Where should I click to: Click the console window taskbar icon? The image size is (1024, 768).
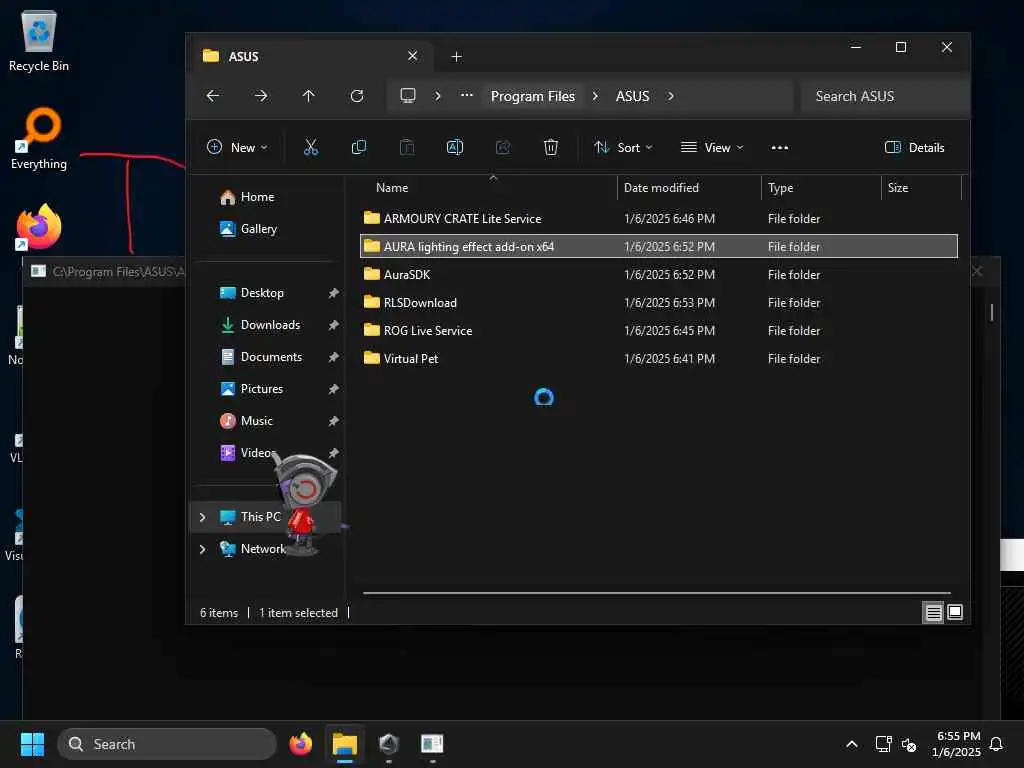(432, 744)
